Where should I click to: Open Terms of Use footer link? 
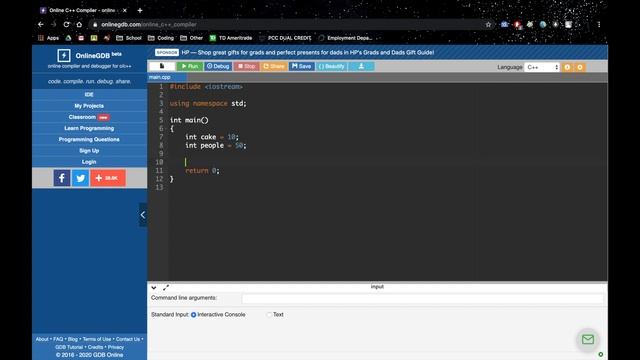pos(97,339)
